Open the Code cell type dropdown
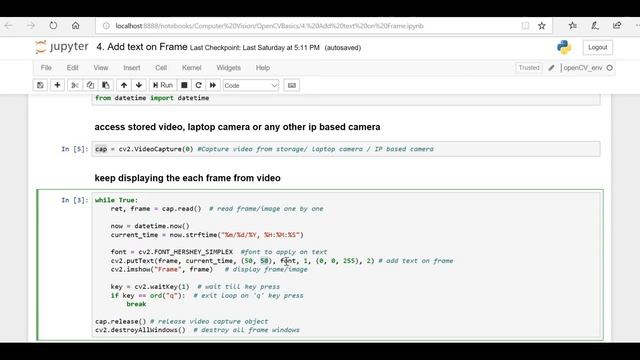 tap(251, 85)
